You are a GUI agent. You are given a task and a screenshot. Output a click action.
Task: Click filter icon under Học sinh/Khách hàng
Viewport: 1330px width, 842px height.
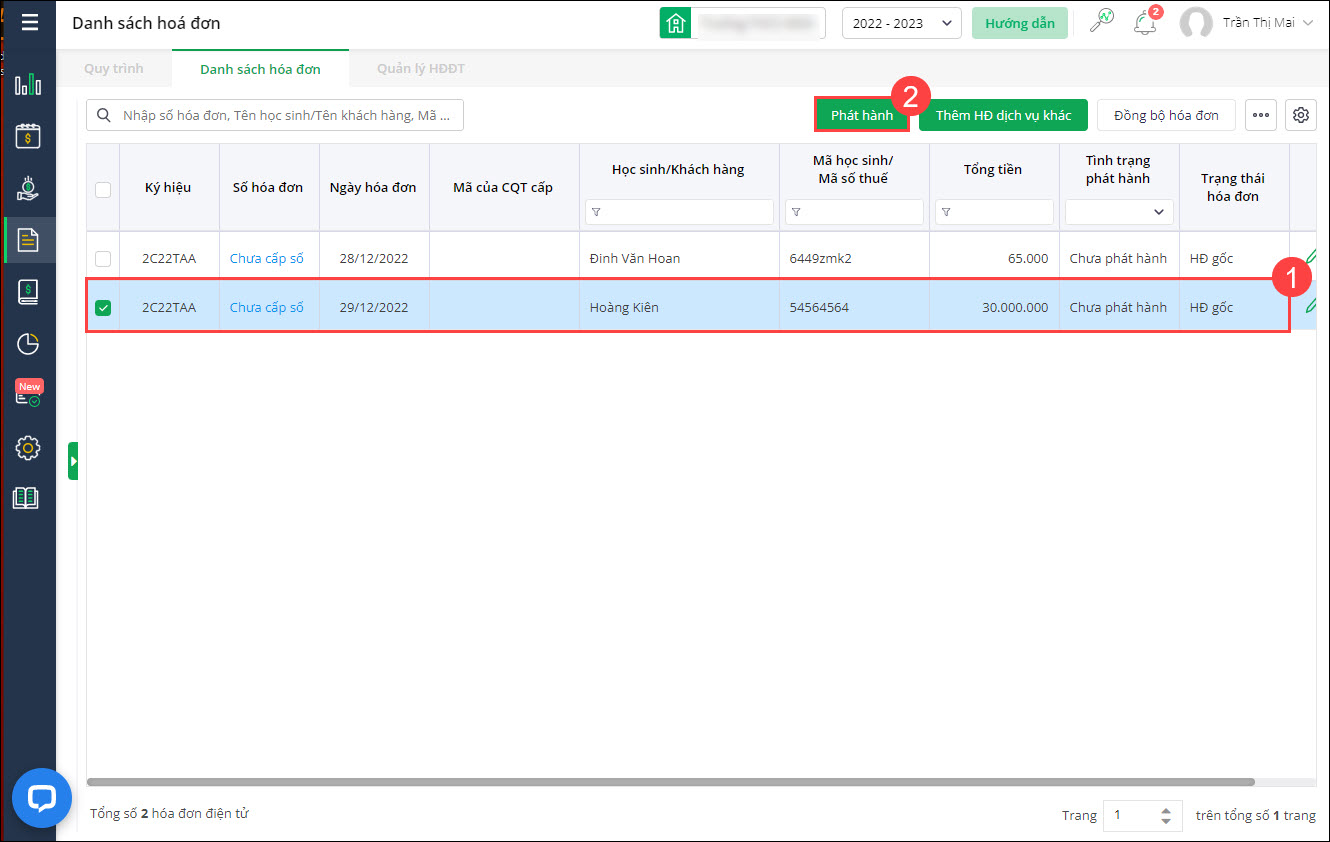click(x=596, y=212)
